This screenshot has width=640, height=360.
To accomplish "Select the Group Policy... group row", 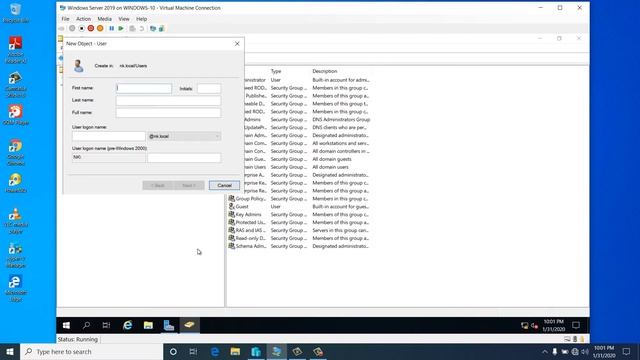I will (299, 199).
